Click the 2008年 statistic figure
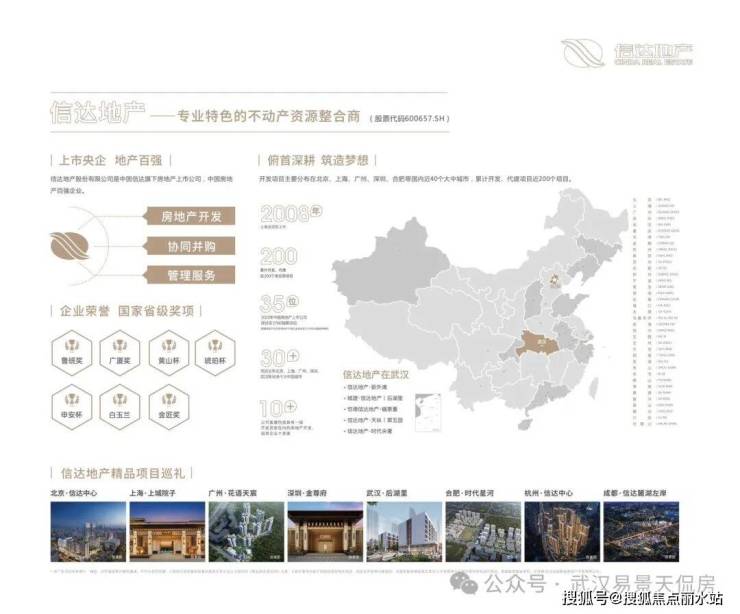740x614 pixels. pos(291,214)
